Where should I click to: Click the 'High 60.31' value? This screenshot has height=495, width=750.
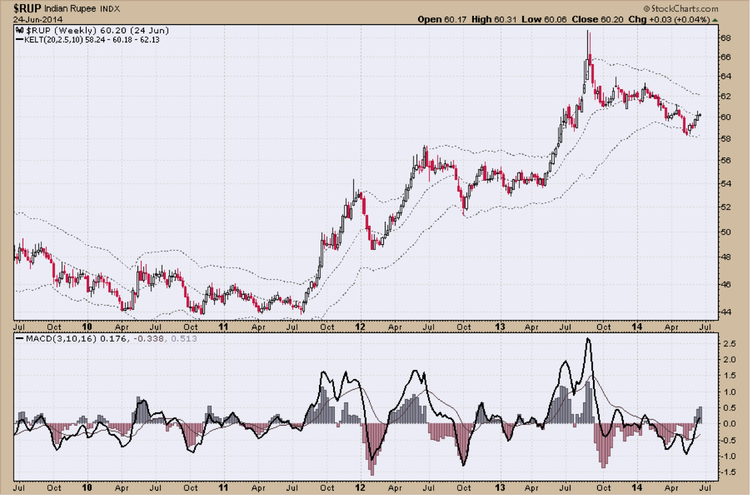pos(493,20)
